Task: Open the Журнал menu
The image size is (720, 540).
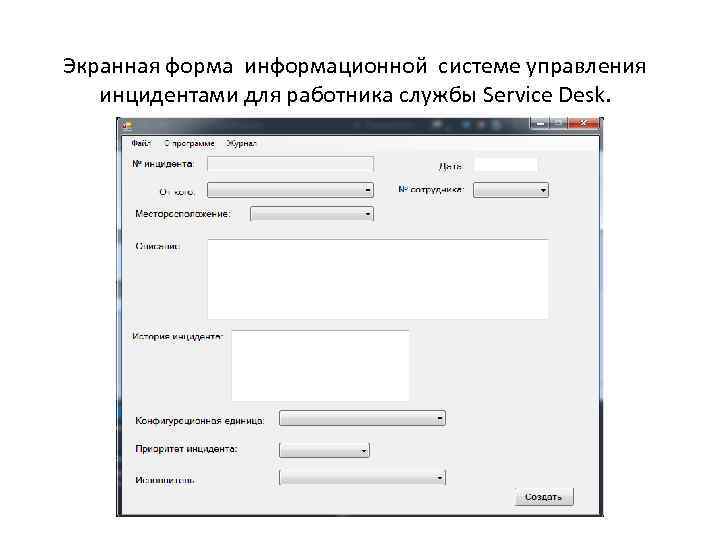Action: pyautogui.click(x=241, y=144)
